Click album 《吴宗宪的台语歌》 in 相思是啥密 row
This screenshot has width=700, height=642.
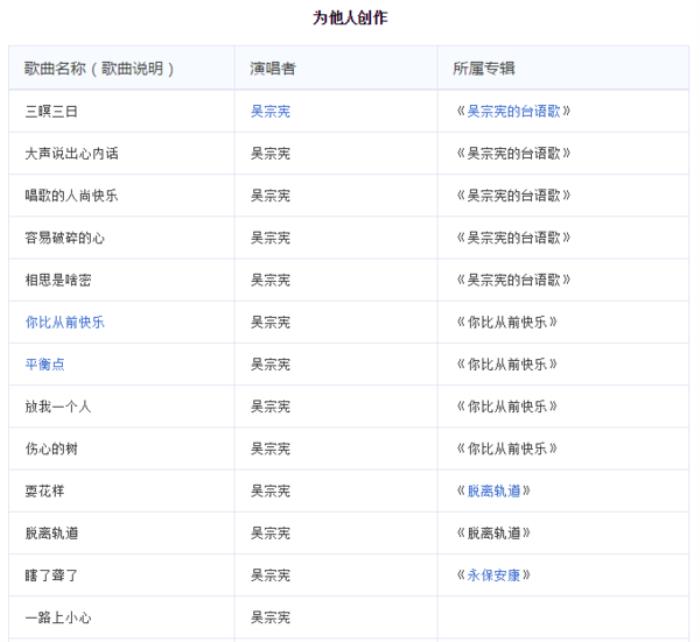pos(513,280)
